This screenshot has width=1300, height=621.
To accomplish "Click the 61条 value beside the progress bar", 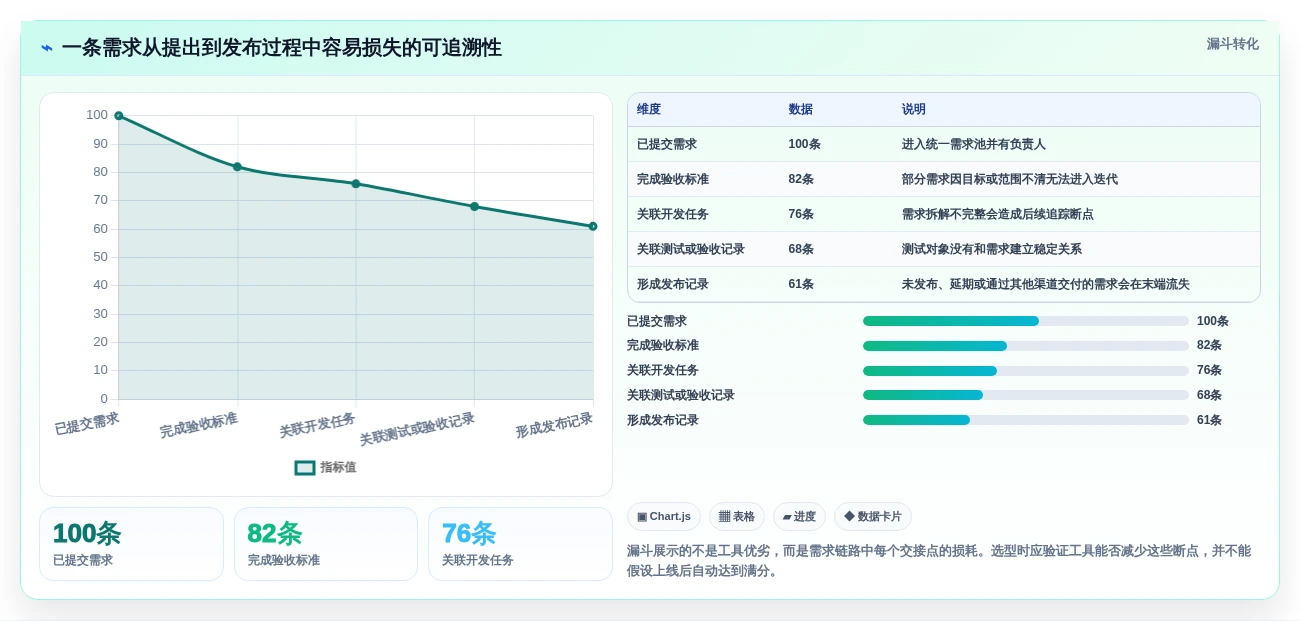I will (1209, 420).
